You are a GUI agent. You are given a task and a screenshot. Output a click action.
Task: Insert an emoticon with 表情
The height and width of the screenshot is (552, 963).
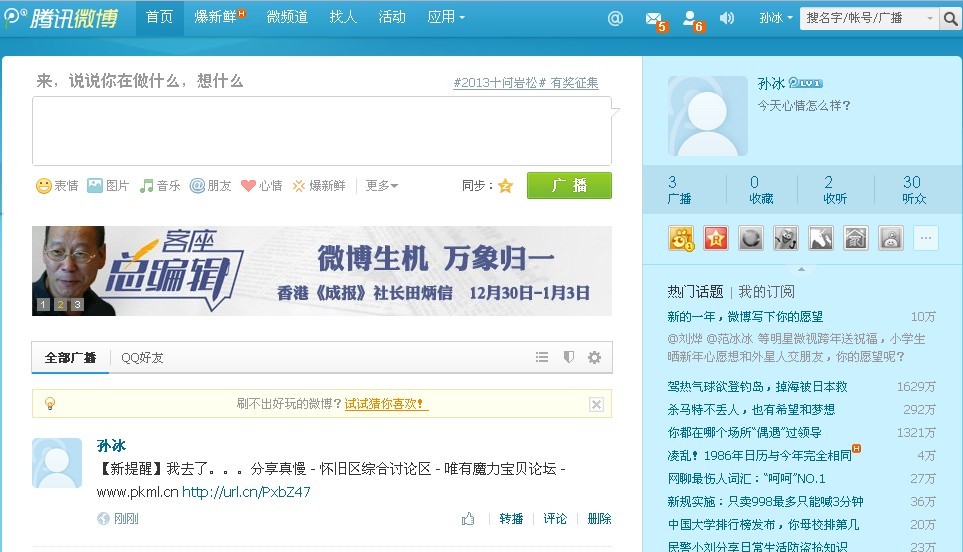[57, 186]
